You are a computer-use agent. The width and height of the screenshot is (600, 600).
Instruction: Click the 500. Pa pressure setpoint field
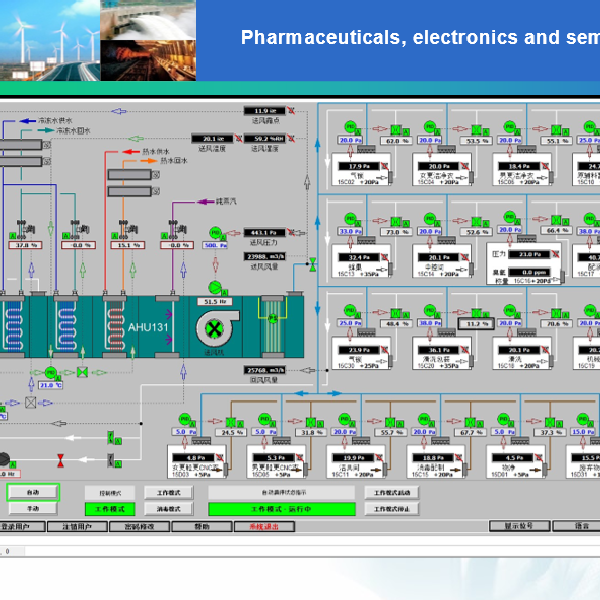tap(216, 244)
